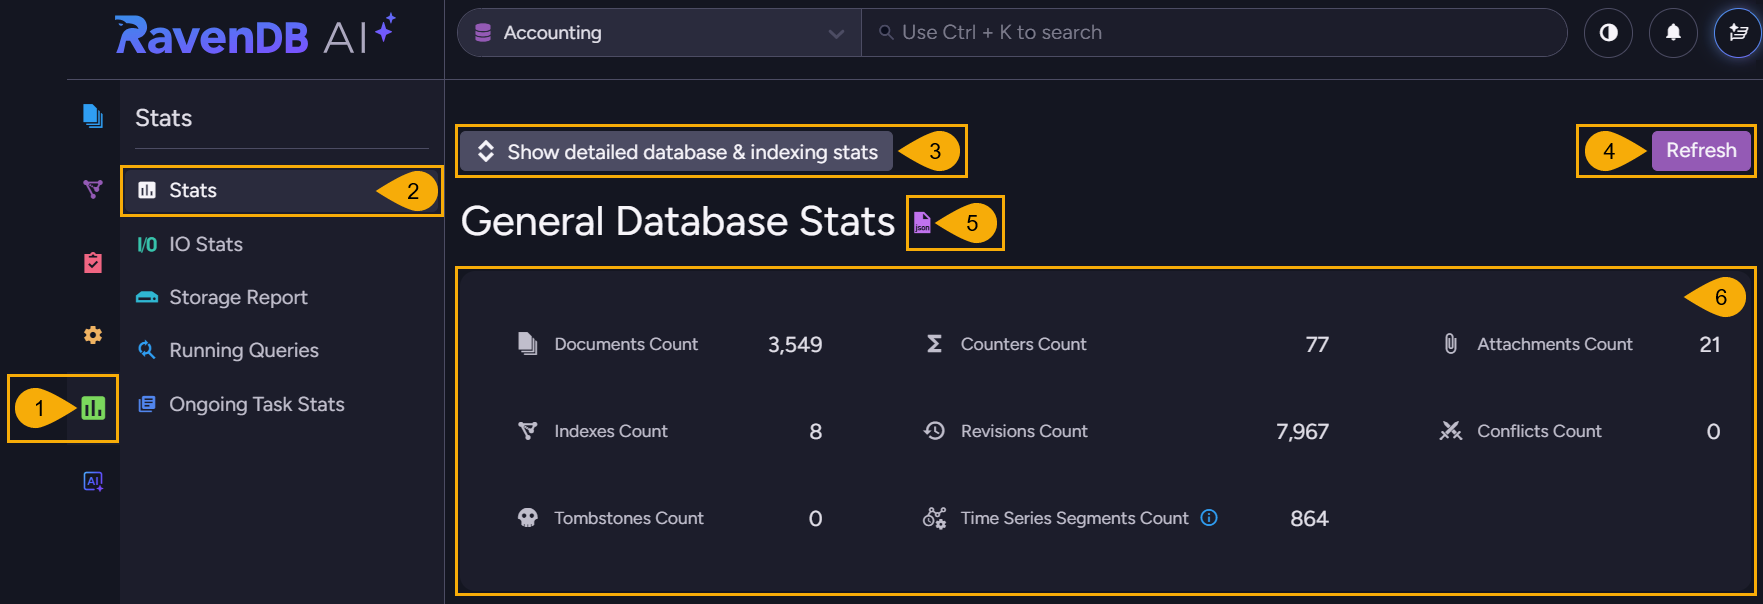This screenshot has height=604, width=1763.
Task: Export stats via the JSON file icon
Action: coord(922,222)
